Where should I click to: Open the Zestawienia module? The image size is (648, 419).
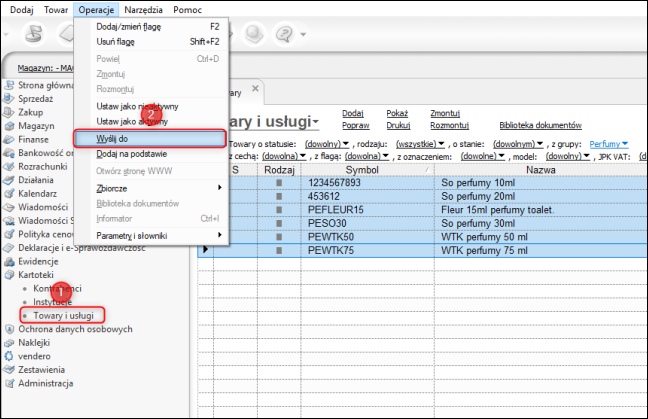(x=34, y=370)
